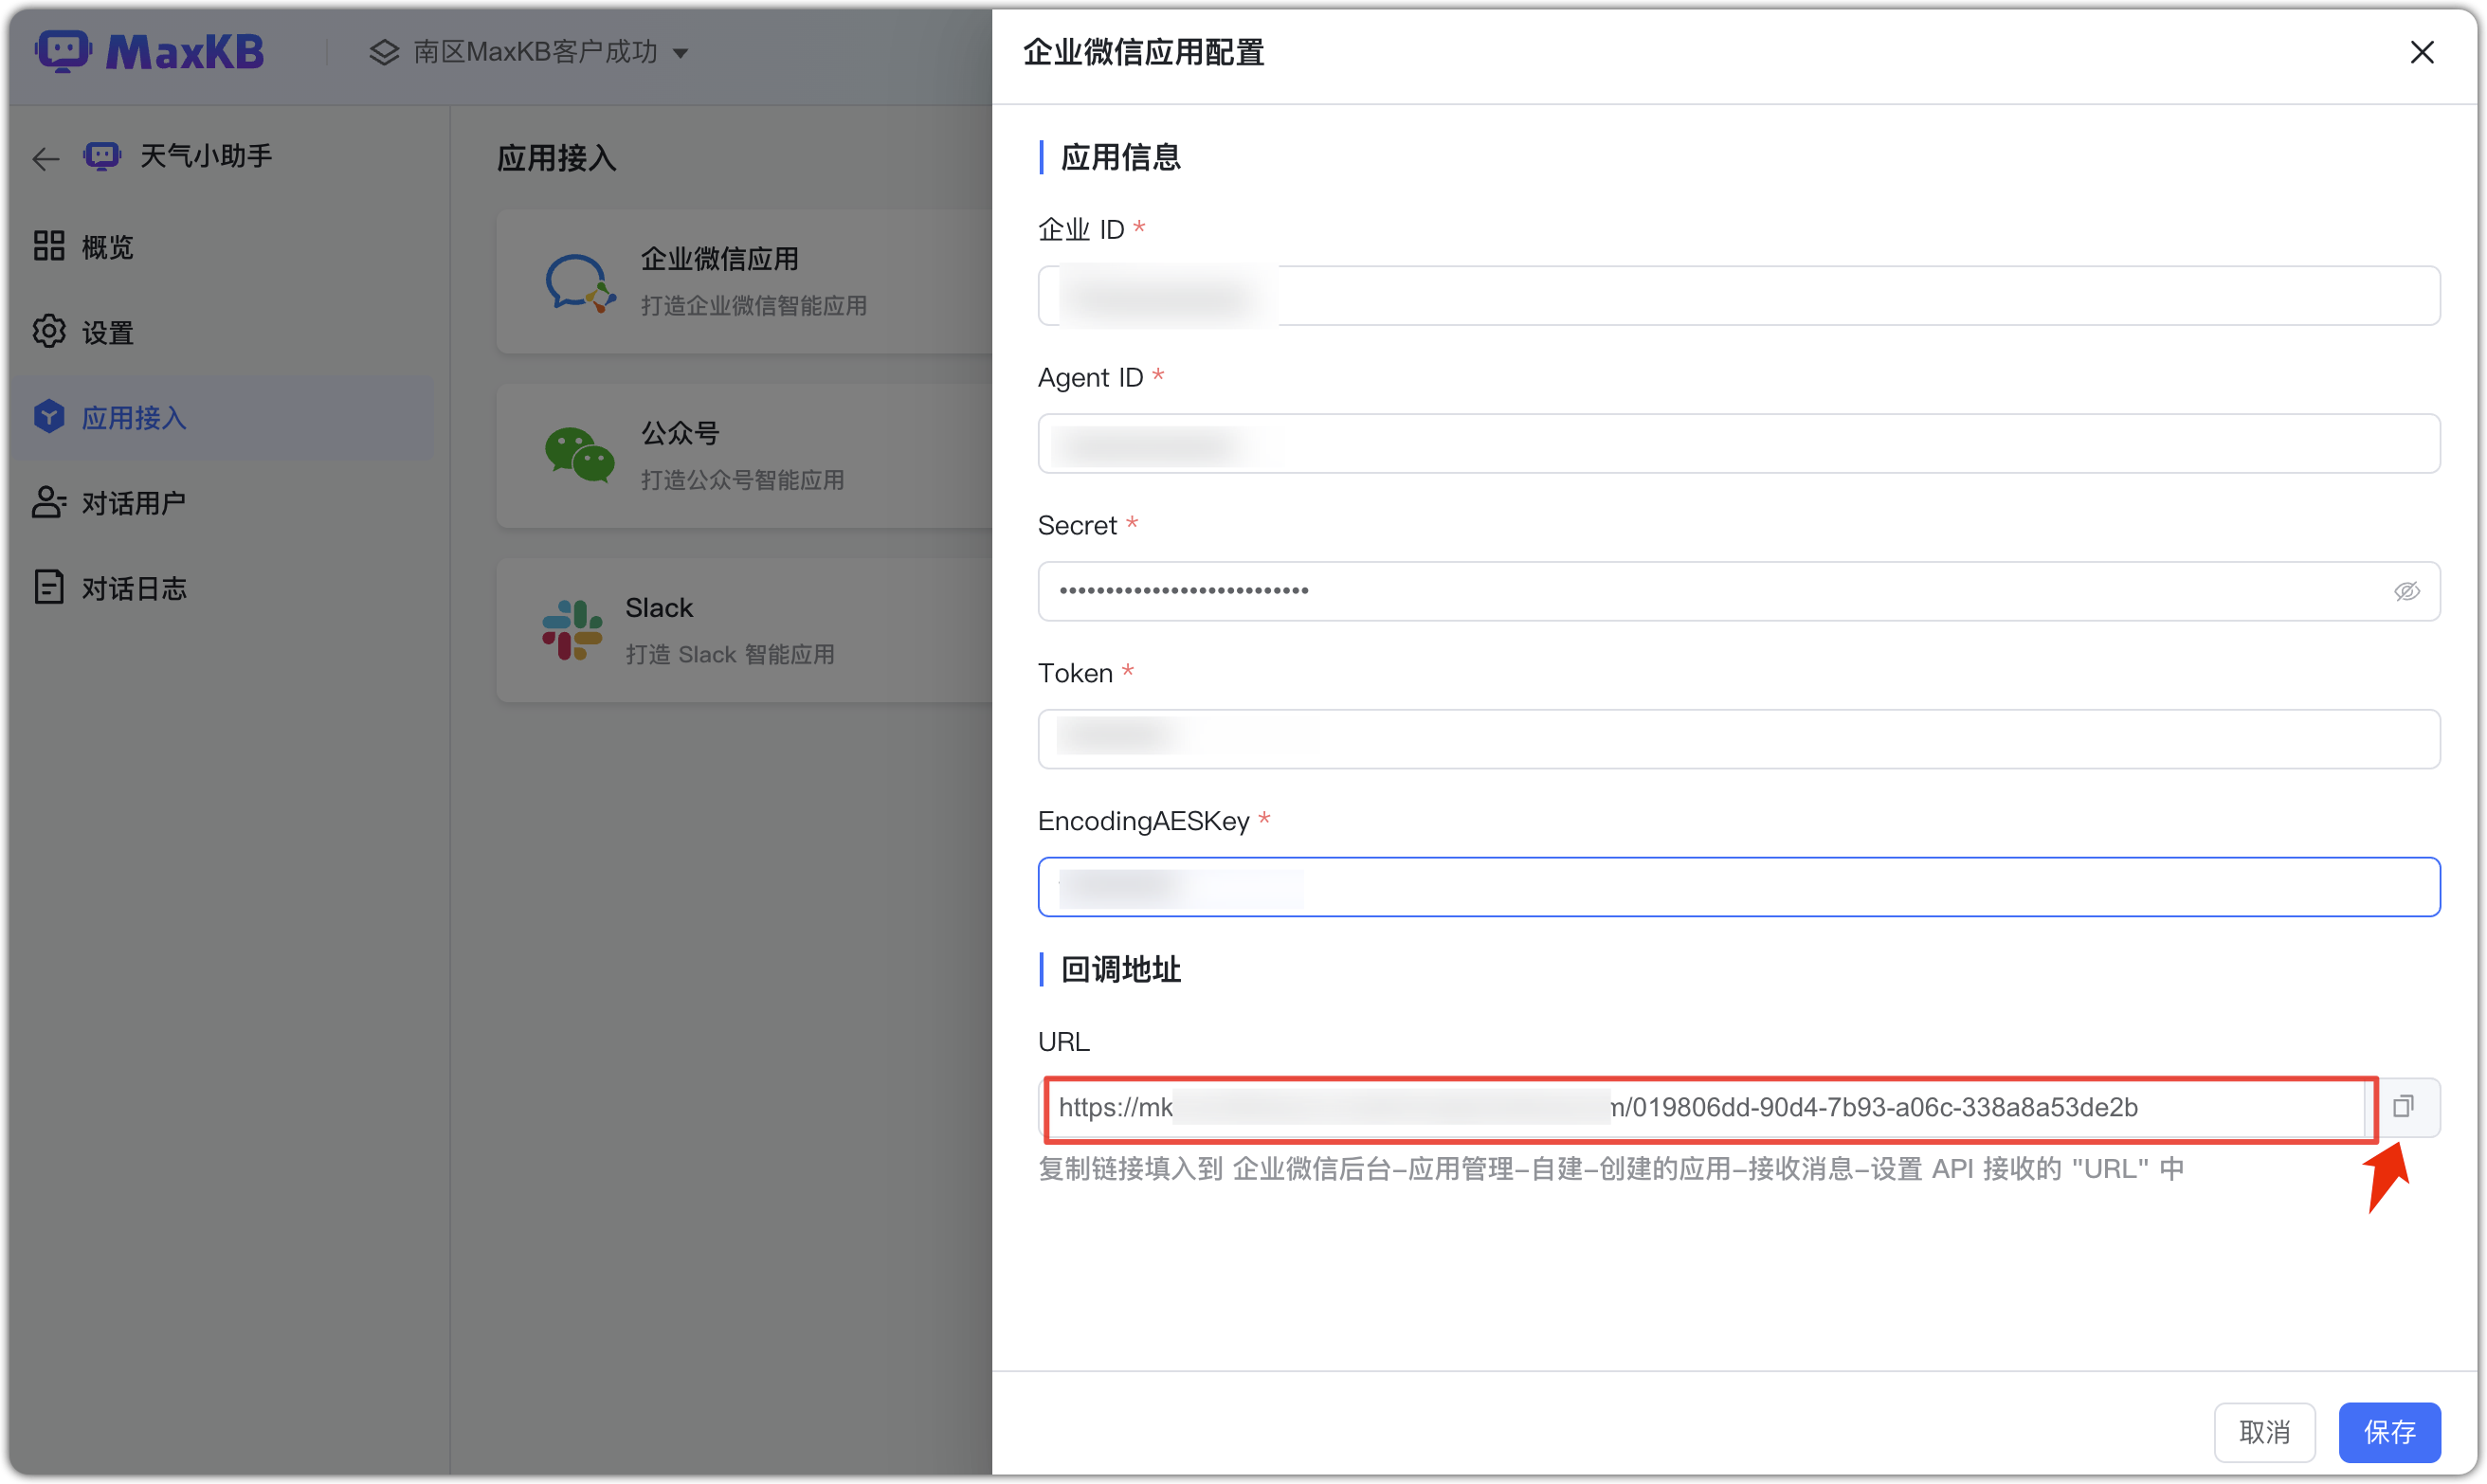Go back using the left arrow
Screen dimensions: 2487x1484
46,158
